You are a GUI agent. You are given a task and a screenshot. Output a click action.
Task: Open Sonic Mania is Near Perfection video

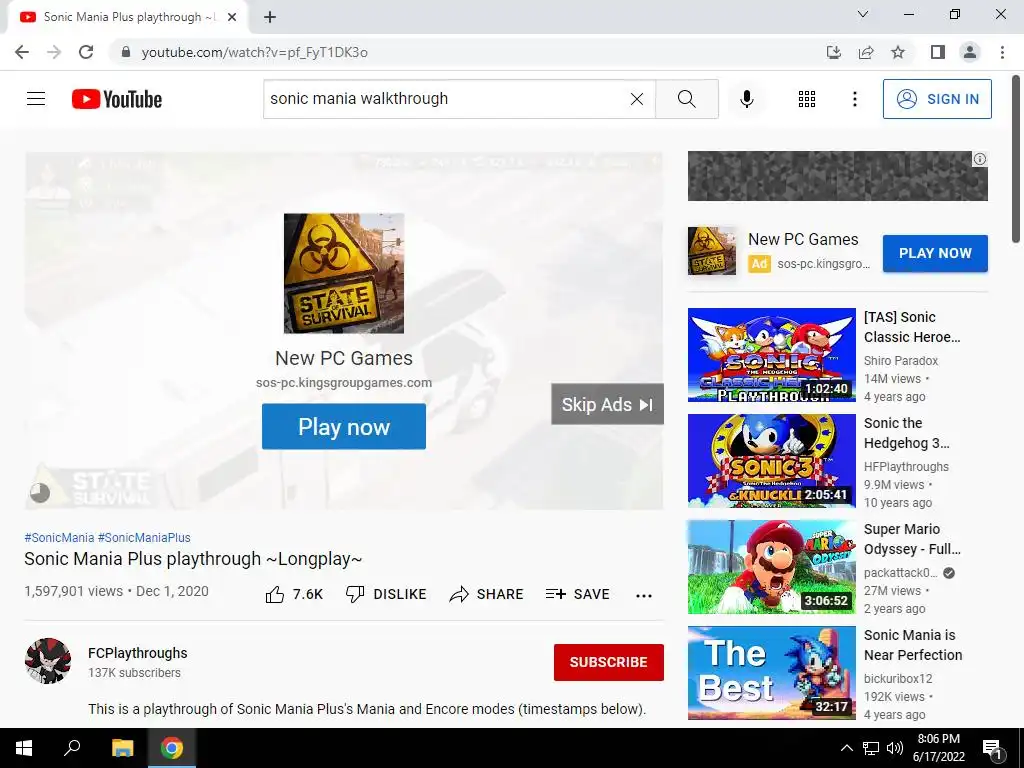(771, 673)
